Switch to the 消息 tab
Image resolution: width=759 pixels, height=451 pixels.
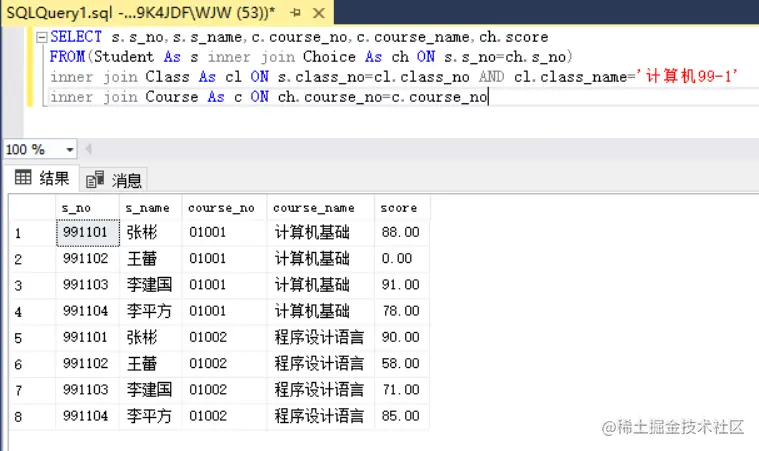pos(114,180)
